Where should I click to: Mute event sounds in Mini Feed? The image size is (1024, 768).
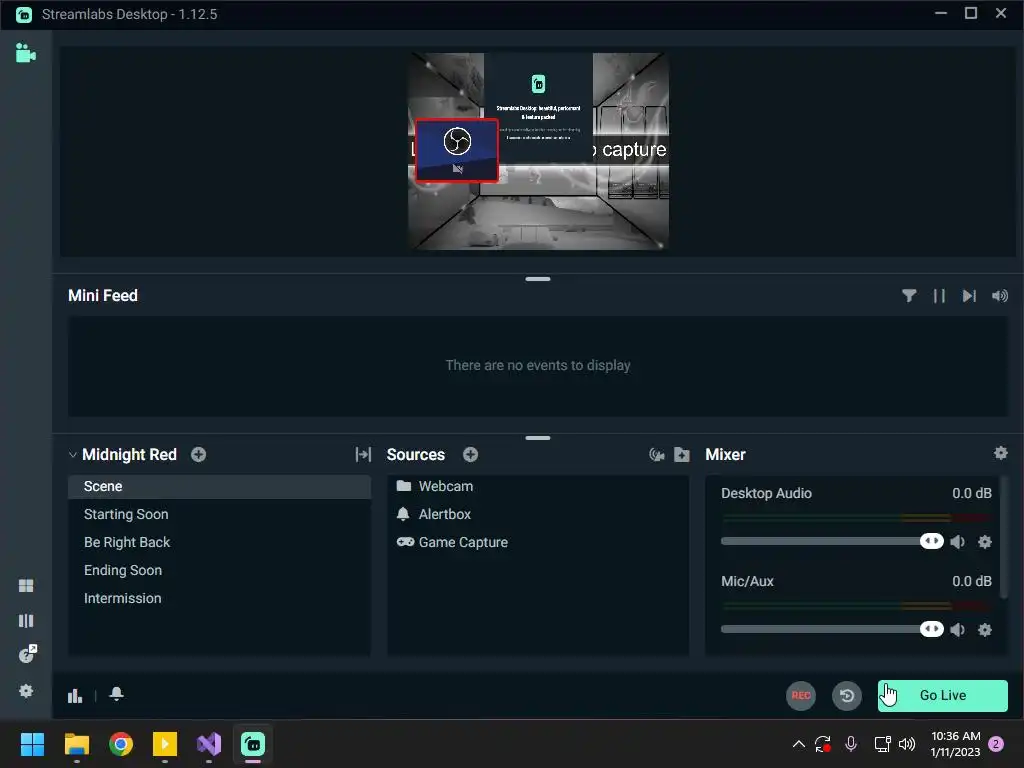pyautogui.click(x=1000, y=296)
